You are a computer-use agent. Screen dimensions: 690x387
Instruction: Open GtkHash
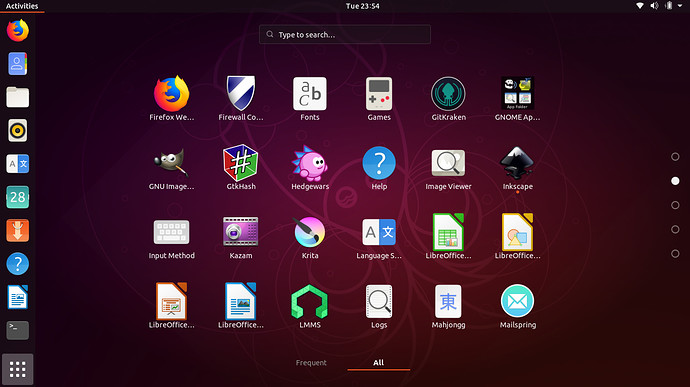[x=241, y=162]
